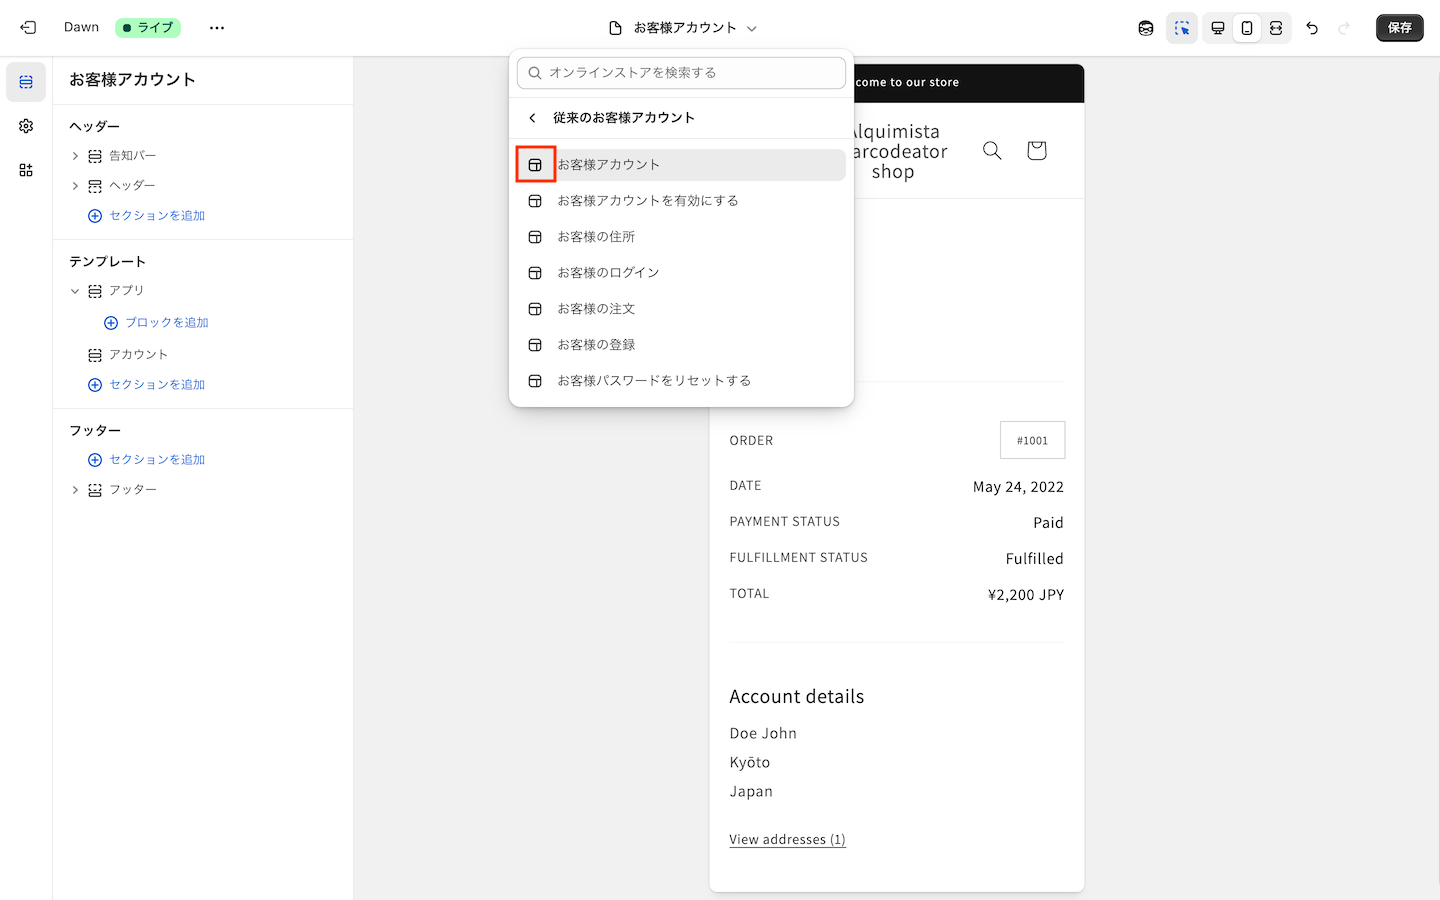The width and height of the screenshot is (1440, 900).
Task: Go back from 従来のお客様アカウント list
Action: click(x=533, y=118)
